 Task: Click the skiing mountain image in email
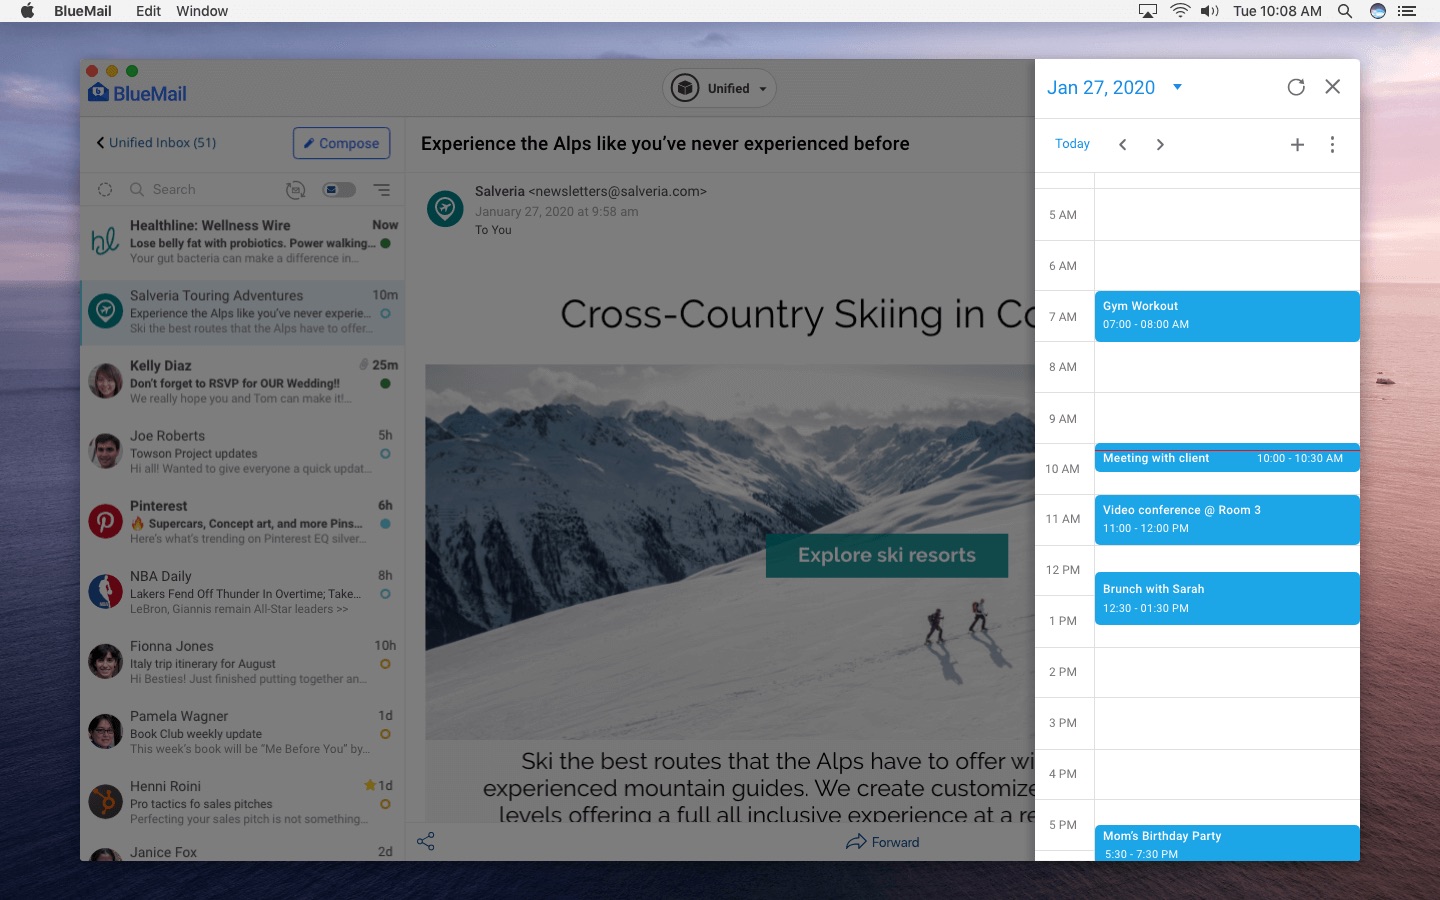(730, 551)
